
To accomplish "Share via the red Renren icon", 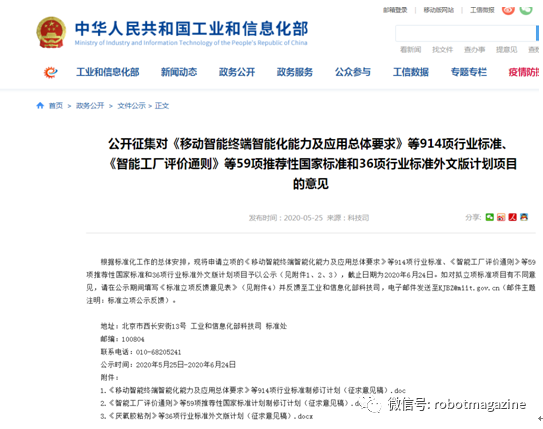I will click(513, 217).
